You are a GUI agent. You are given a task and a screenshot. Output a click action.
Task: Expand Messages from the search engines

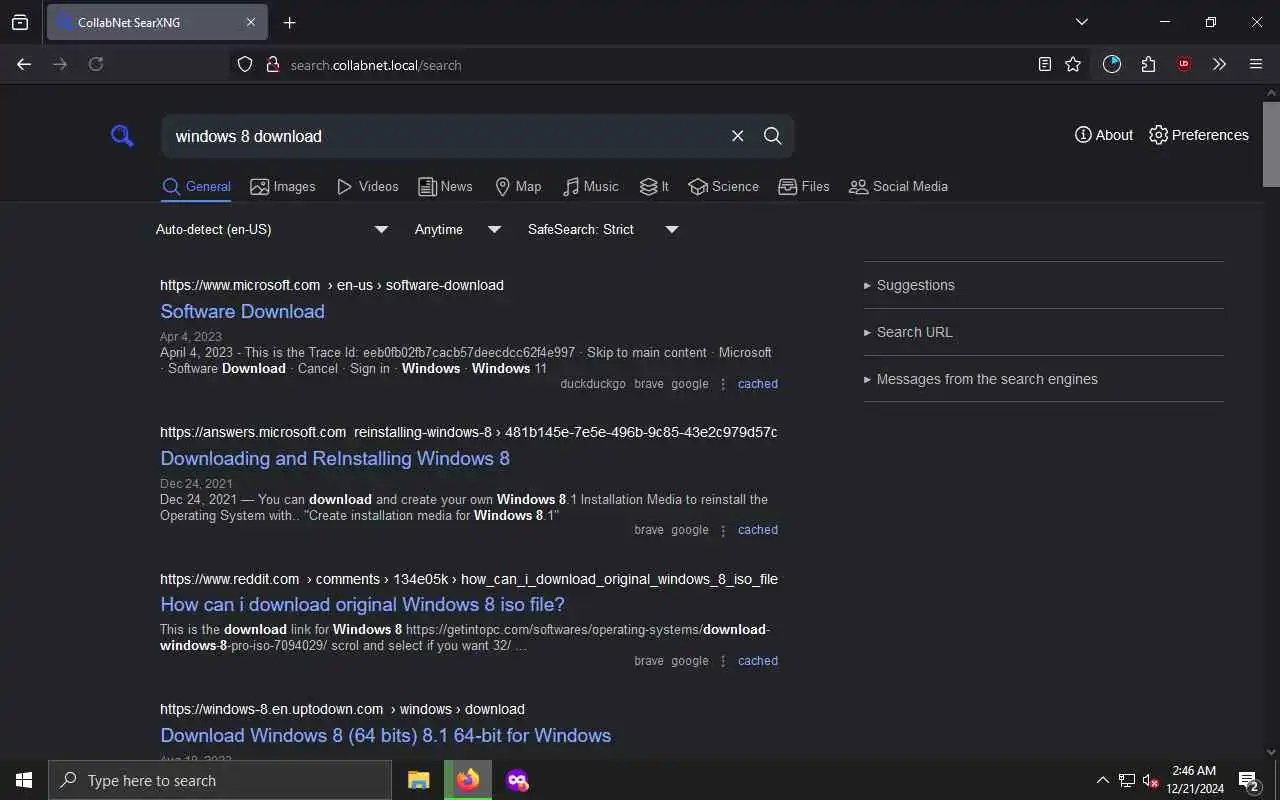[x=1043, y=379]
